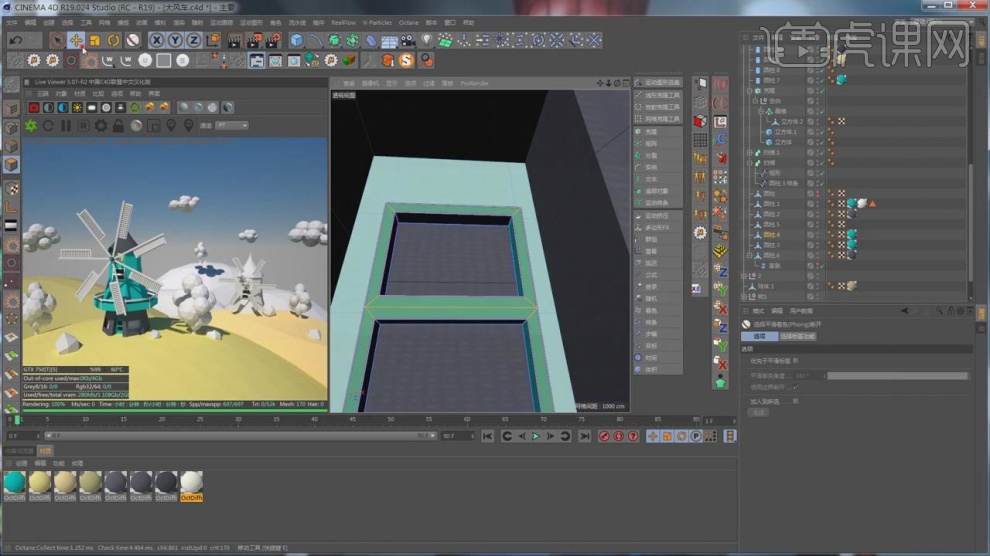Select the 立方体.2 object in the tree
990x556 pixels.
pos(790,121)
